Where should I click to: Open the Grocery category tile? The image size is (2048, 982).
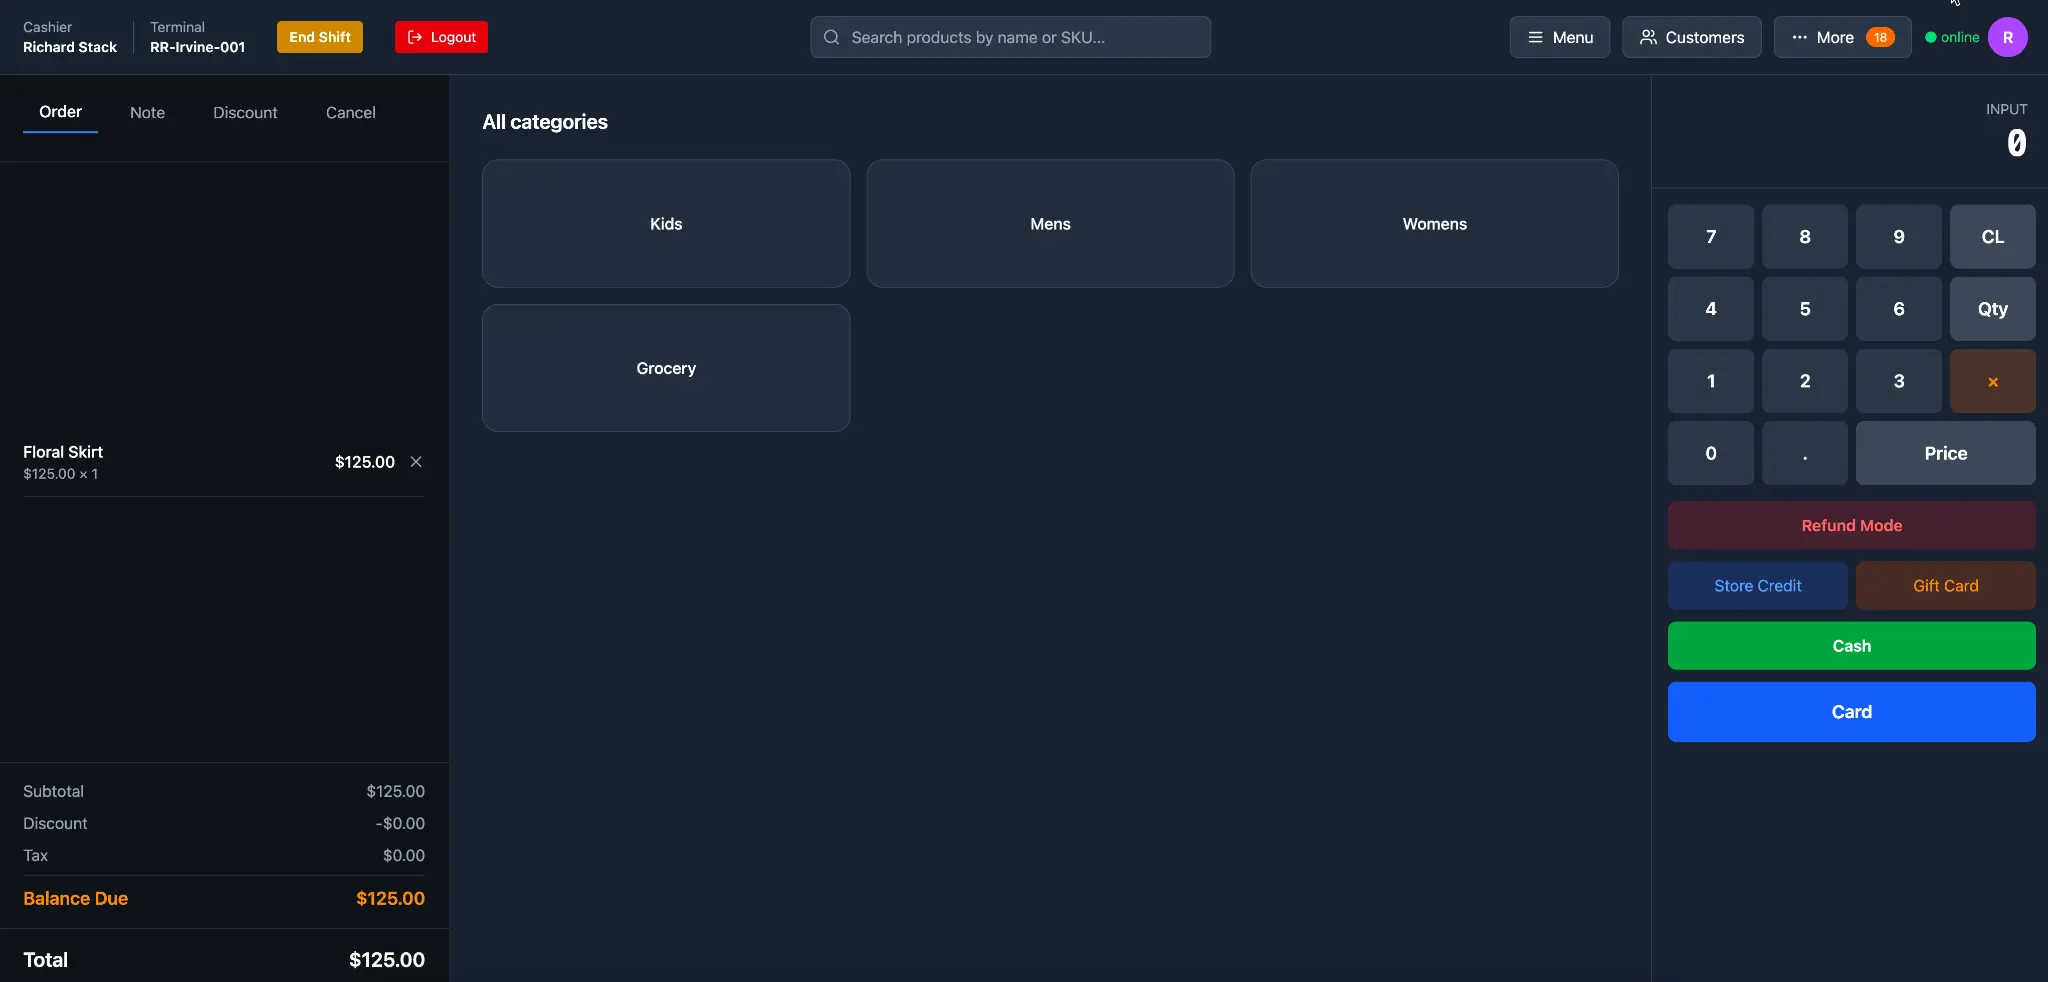pyautogui.click(x=666, y=368)
